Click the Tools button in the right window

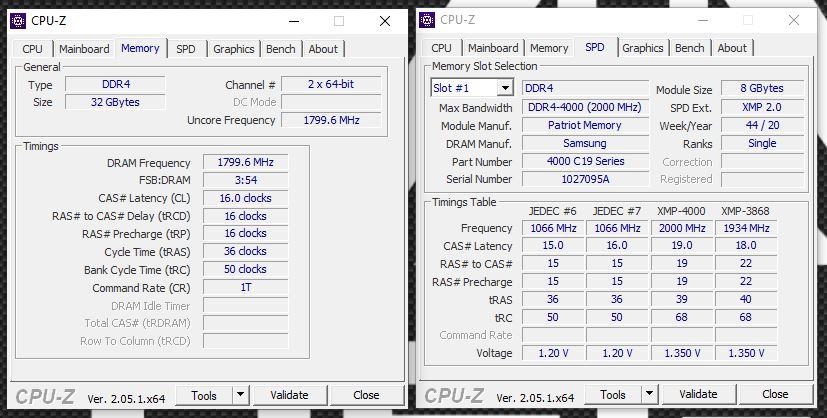(x=613, y=394)
